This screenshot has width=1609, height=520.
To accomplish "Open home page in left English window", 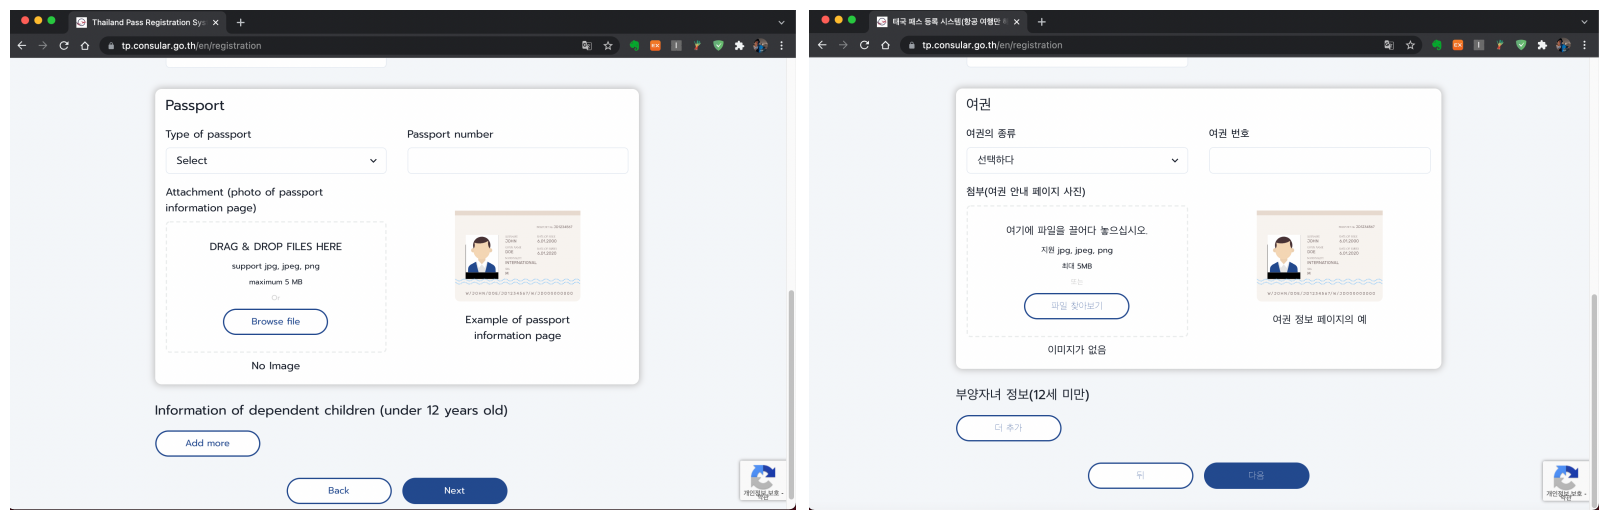I will [x=85, y=45].
